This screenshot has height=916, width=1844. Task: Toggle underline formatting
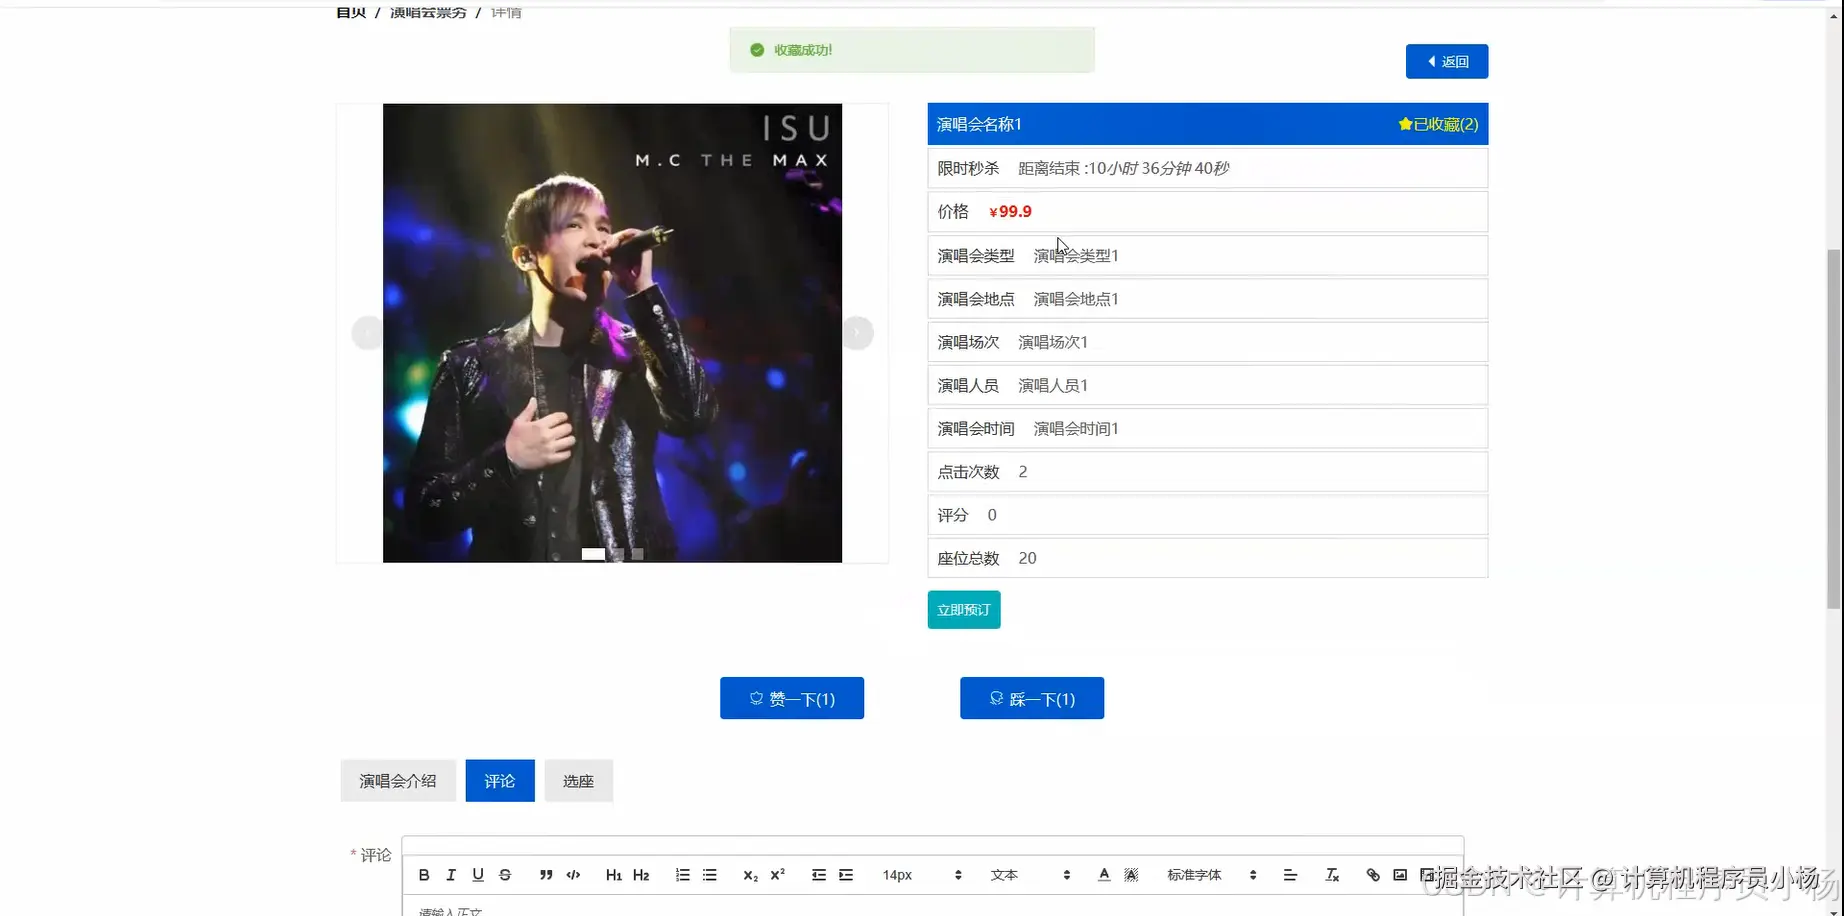click(x=478, y=875)
